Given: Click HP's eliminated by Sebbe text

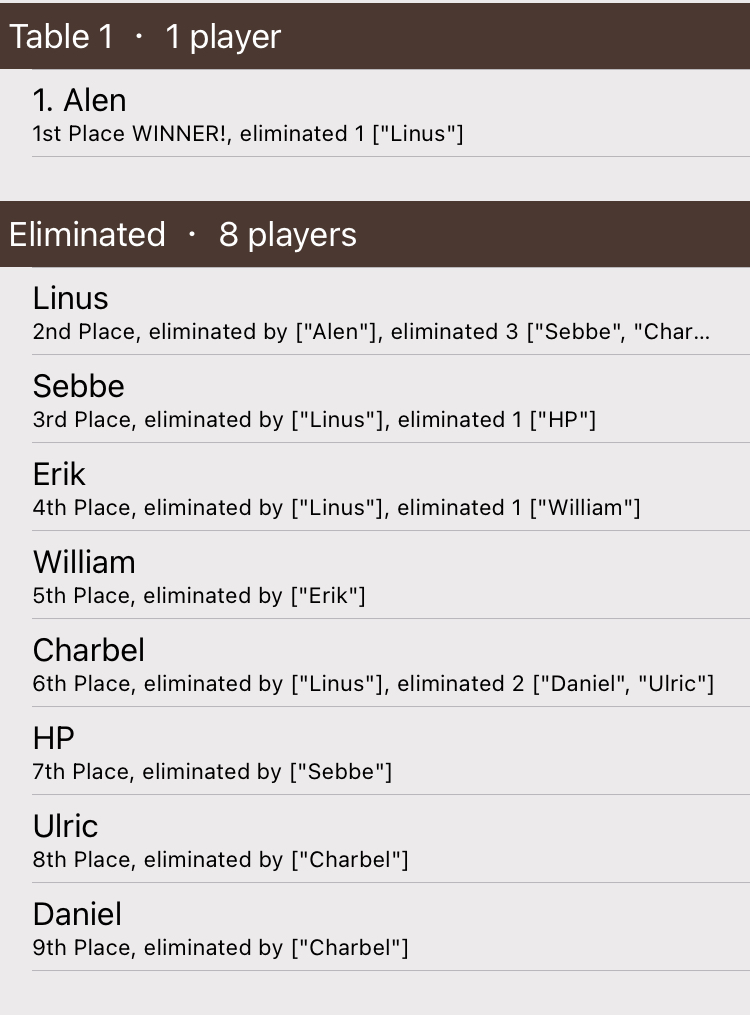Looking at the screenshot, I should (x=212, y=772).
